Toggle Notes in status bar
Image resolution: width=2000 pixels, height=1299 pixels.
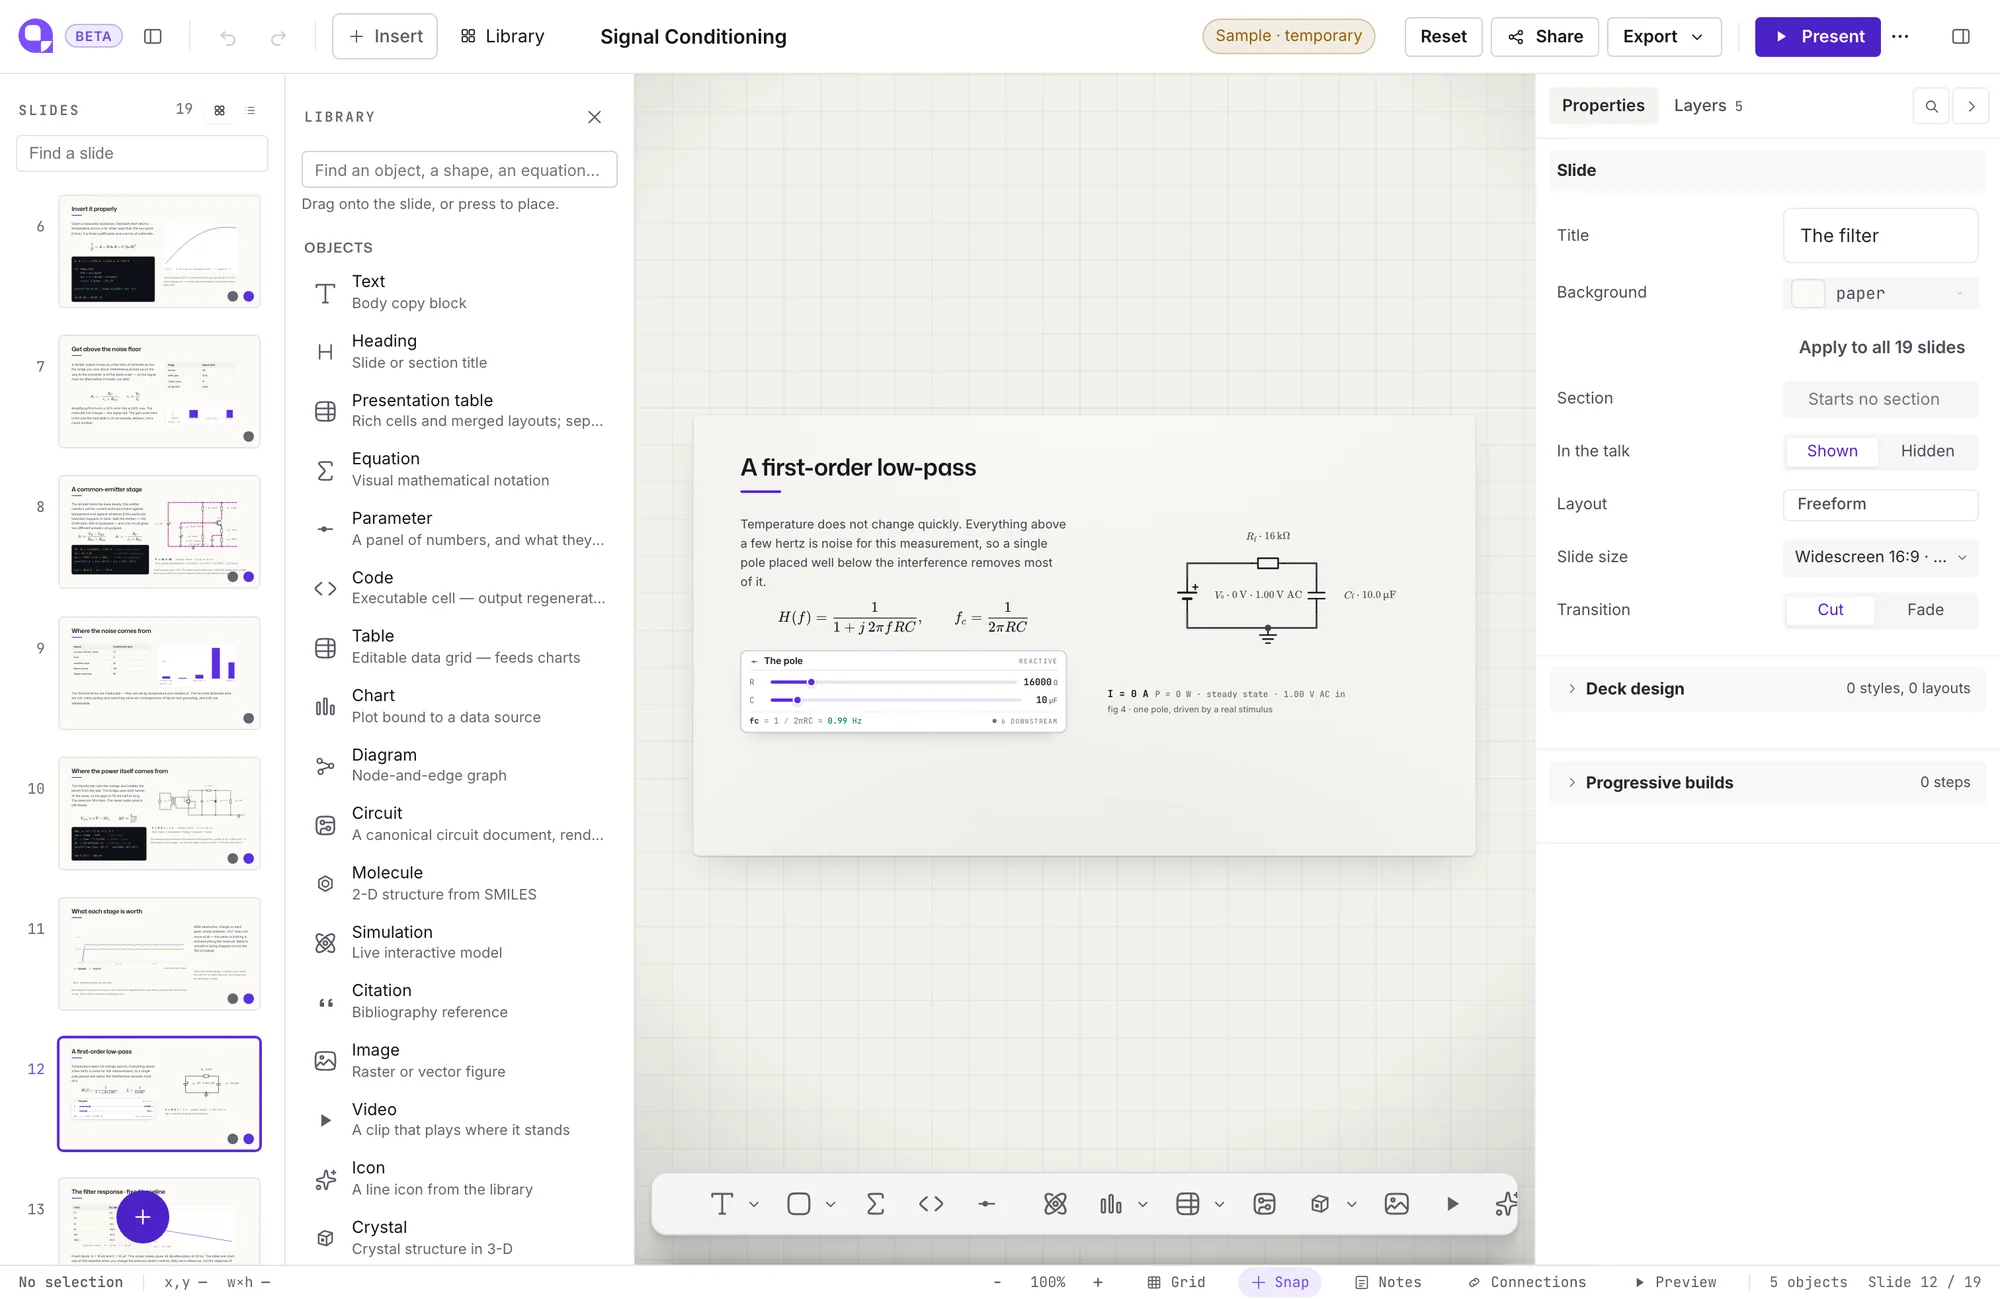1388,1282
